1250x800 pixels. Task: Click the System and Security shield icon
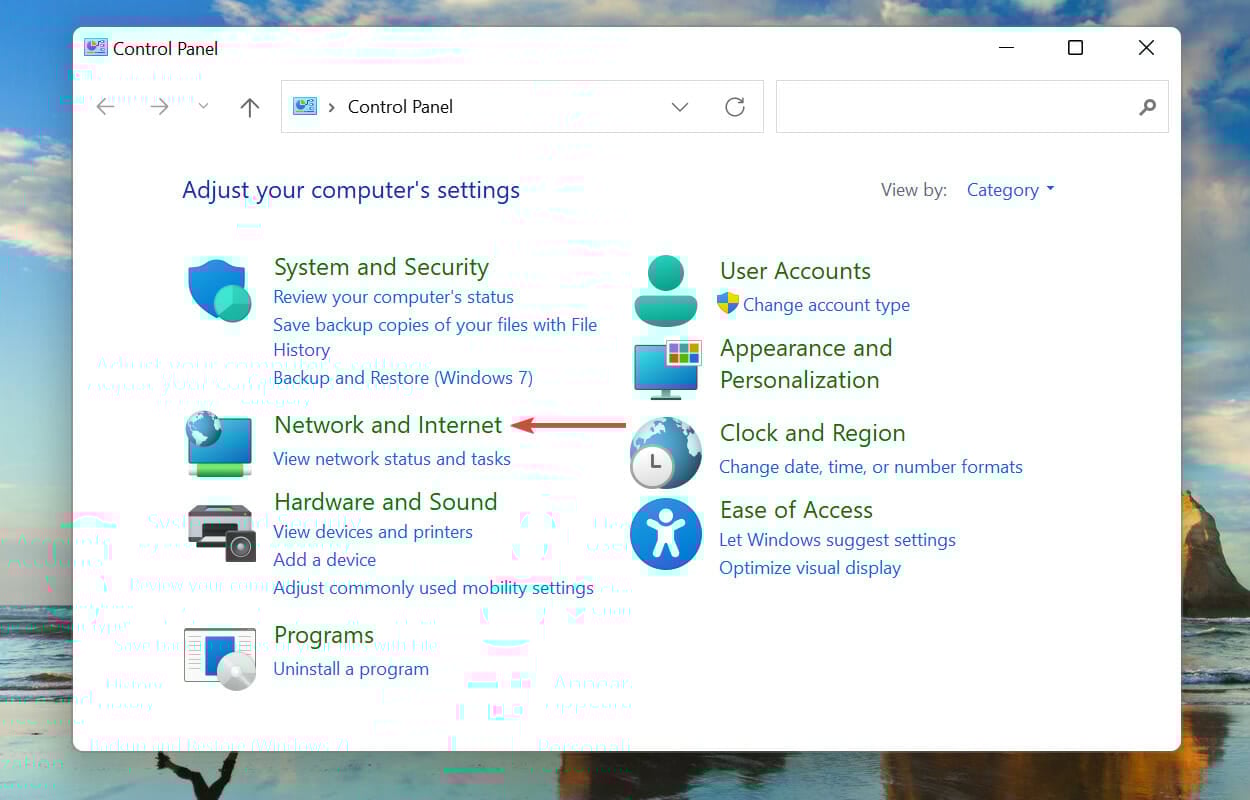(219, 290)
